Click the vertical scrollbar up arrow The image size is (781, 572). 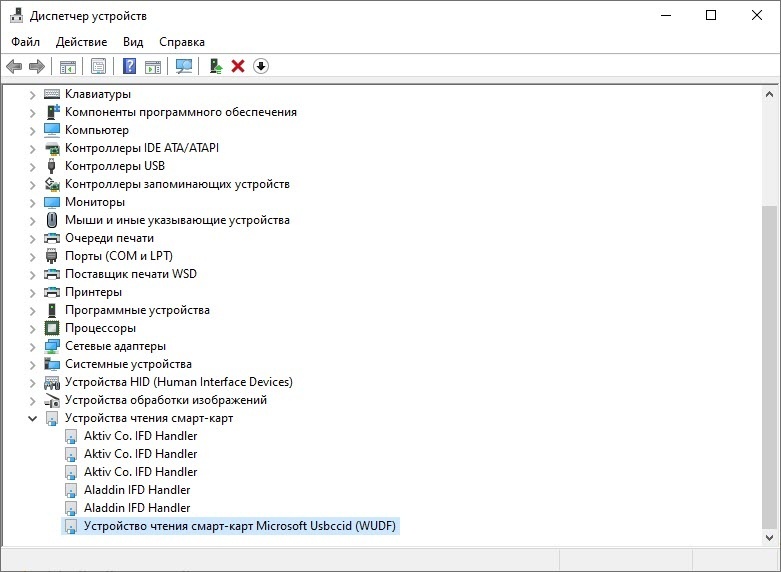pos(769,93)
